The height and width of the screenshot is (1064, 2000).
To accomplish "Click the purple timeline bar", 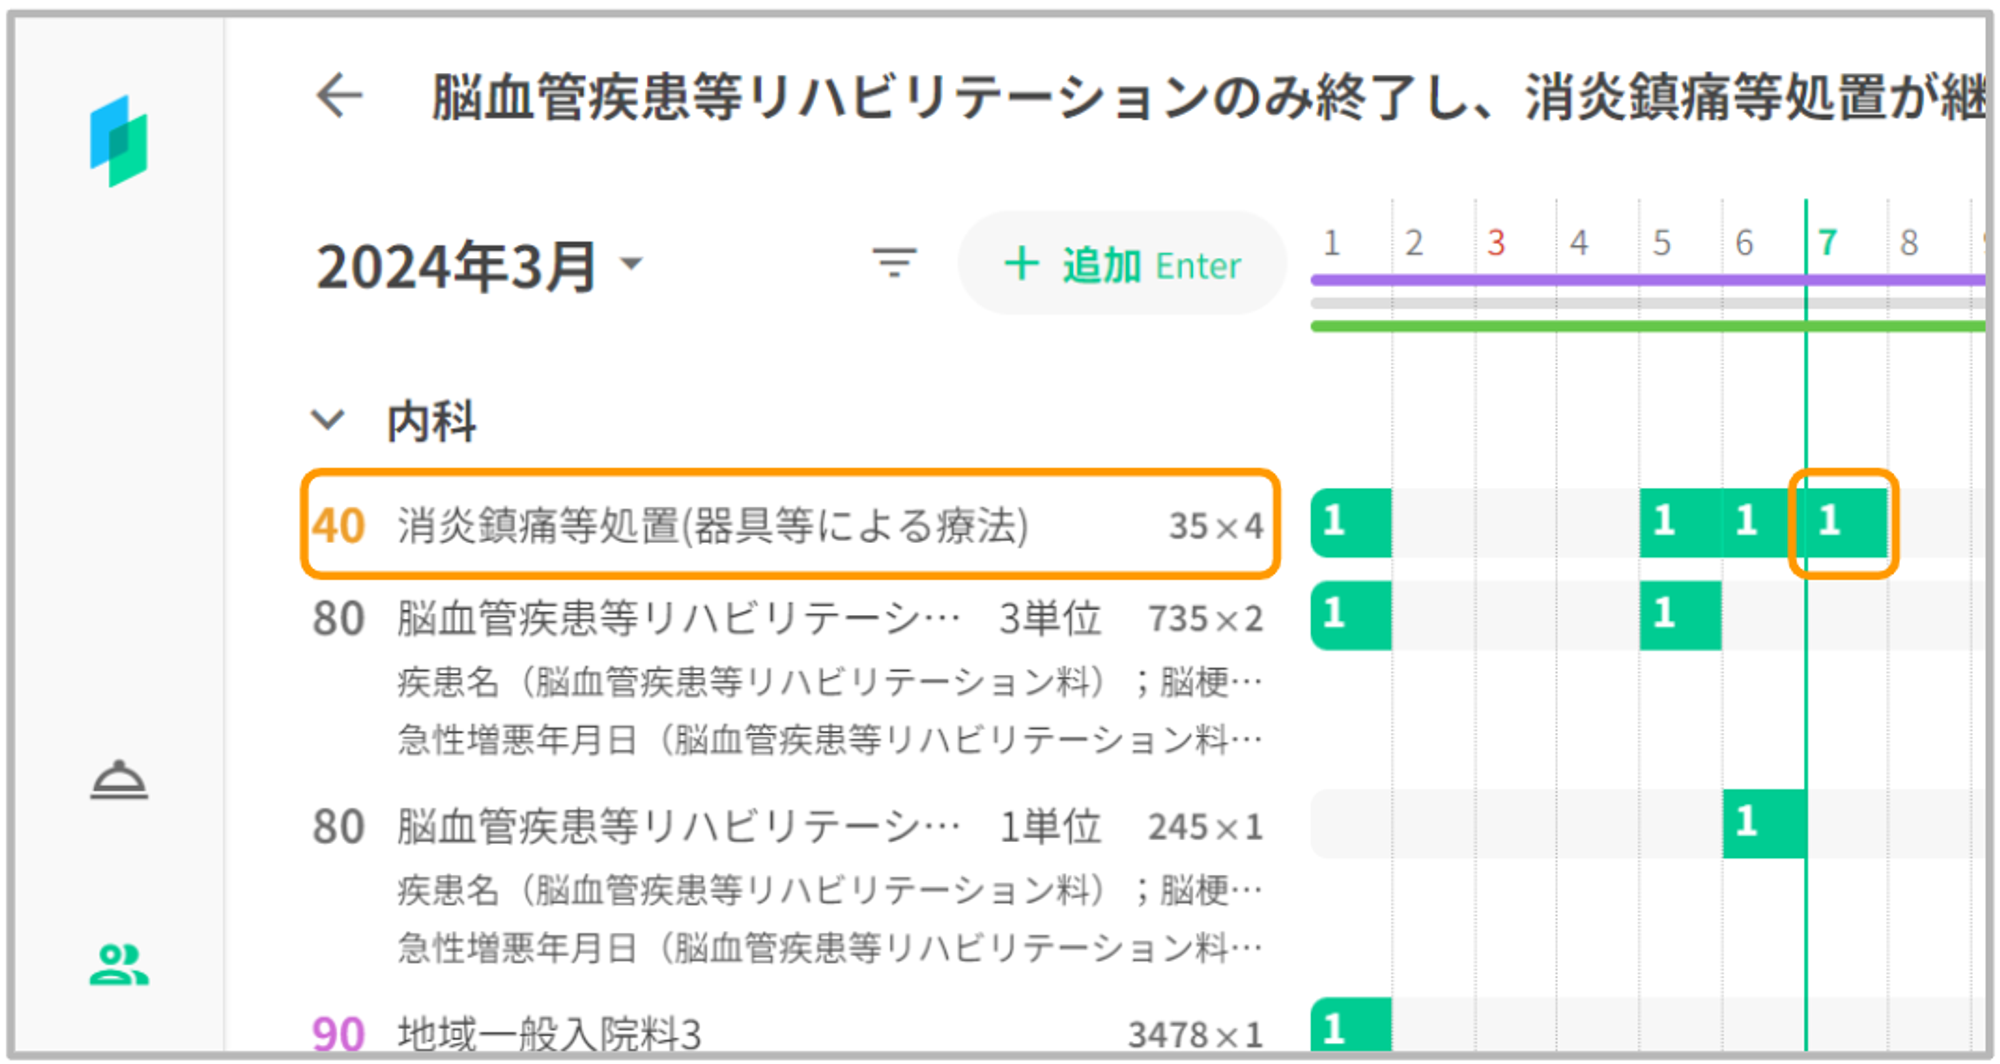I will coord(1600,280).
